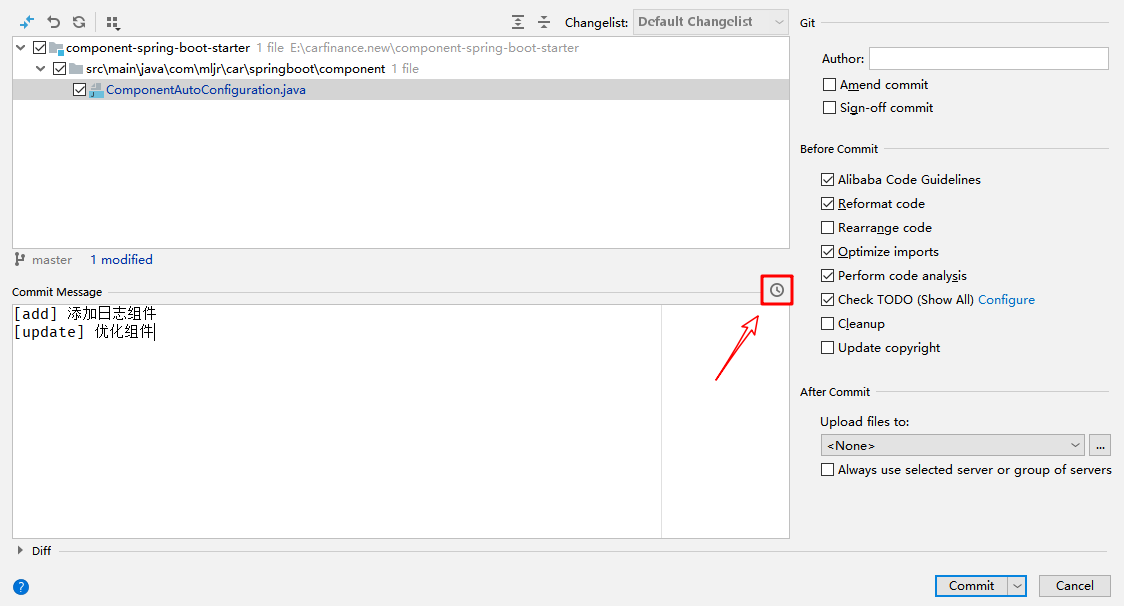Click the Show Diff icon in toolbar
Viewport: 1124px width, 606px height.
click(x=27, y=22)
